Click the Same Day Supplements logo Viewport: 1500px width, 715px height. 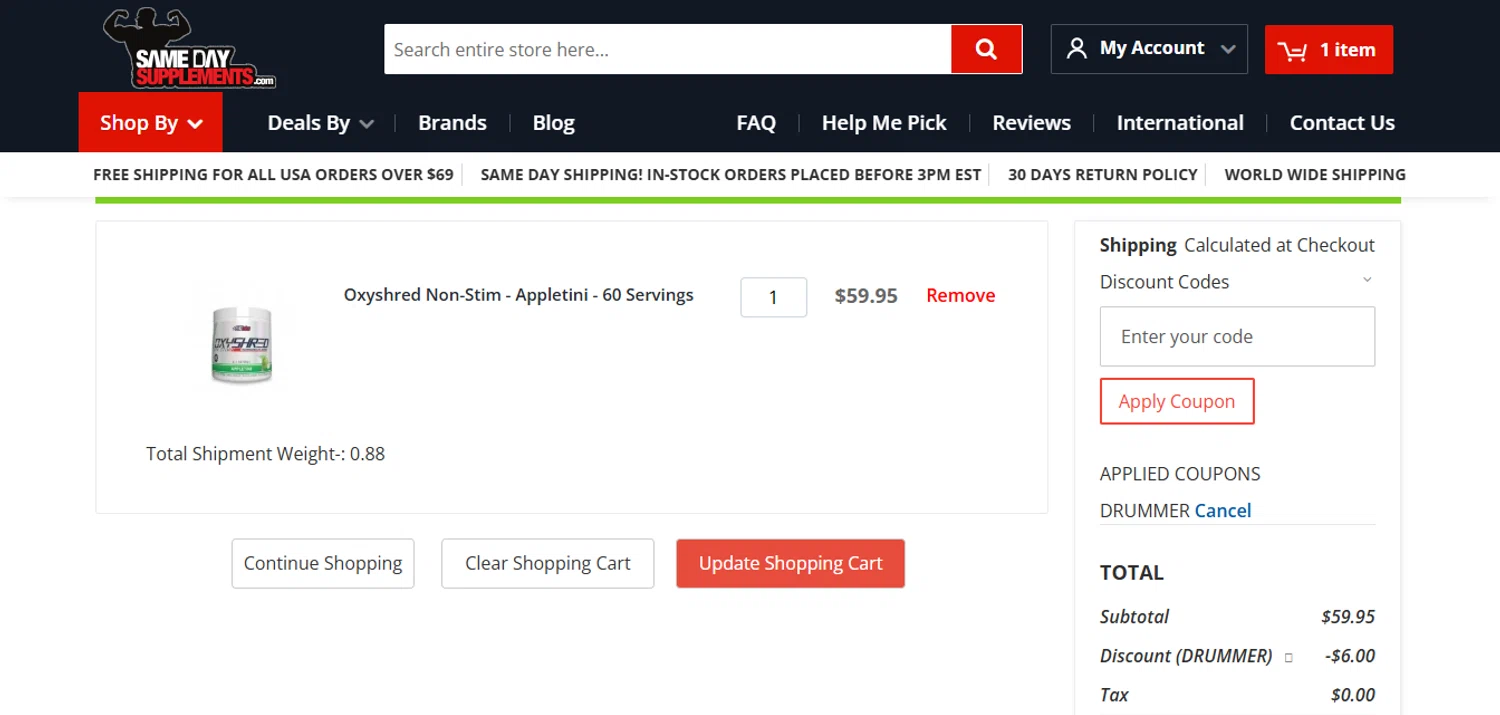click(189, 49)
